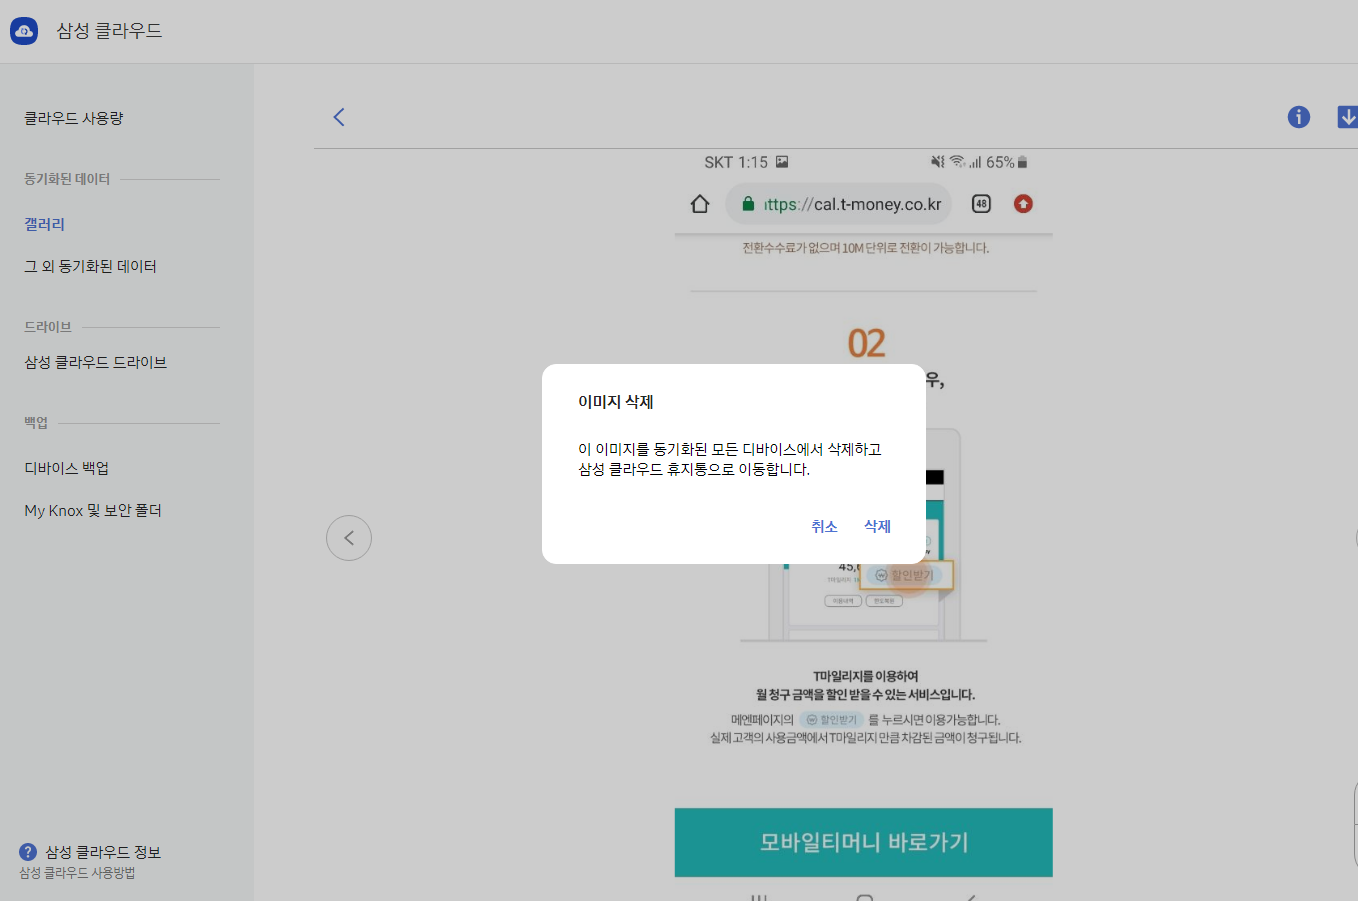Screen dimensions: 1358x901
Task: Open 디바이스 백업 in sidebar
Action: (x=66, y=468)
